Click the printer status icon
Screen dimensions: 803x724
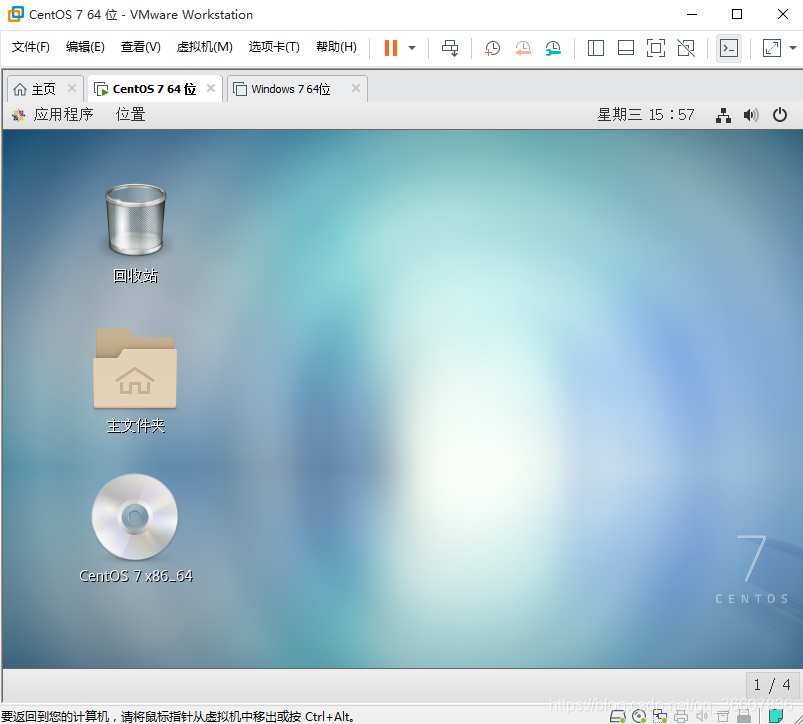[x=681, y=716]
